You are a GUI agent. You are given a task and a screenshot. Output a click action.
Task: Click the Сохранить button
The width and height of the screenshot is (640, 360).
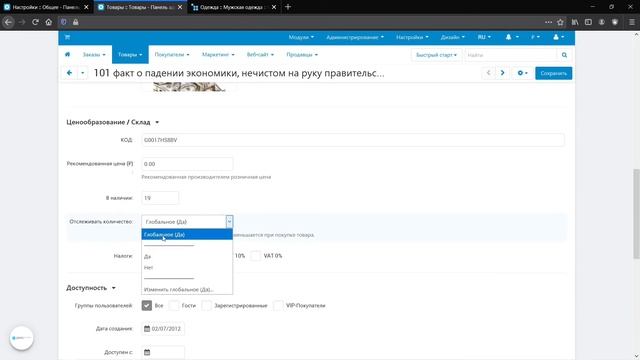(x=553, y=73)
